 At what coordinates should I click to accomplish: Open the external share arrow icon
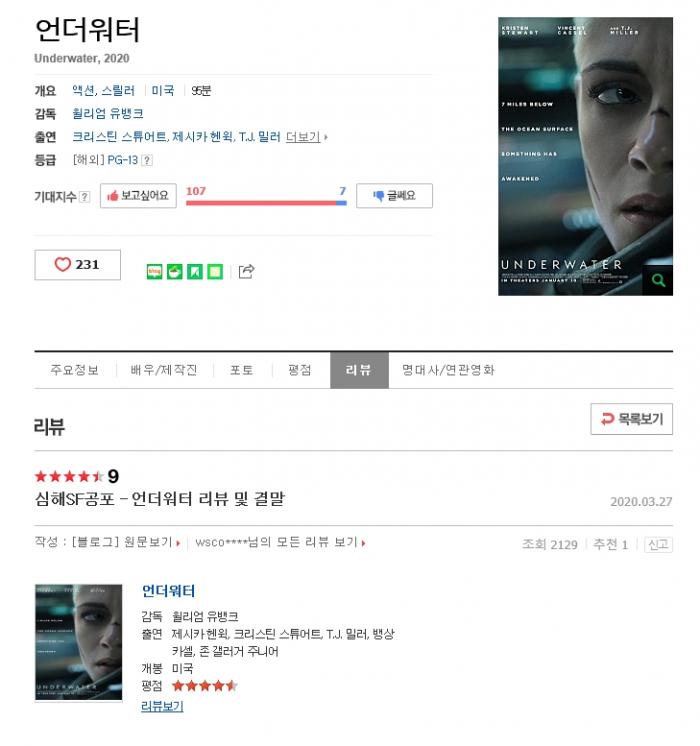246,271
